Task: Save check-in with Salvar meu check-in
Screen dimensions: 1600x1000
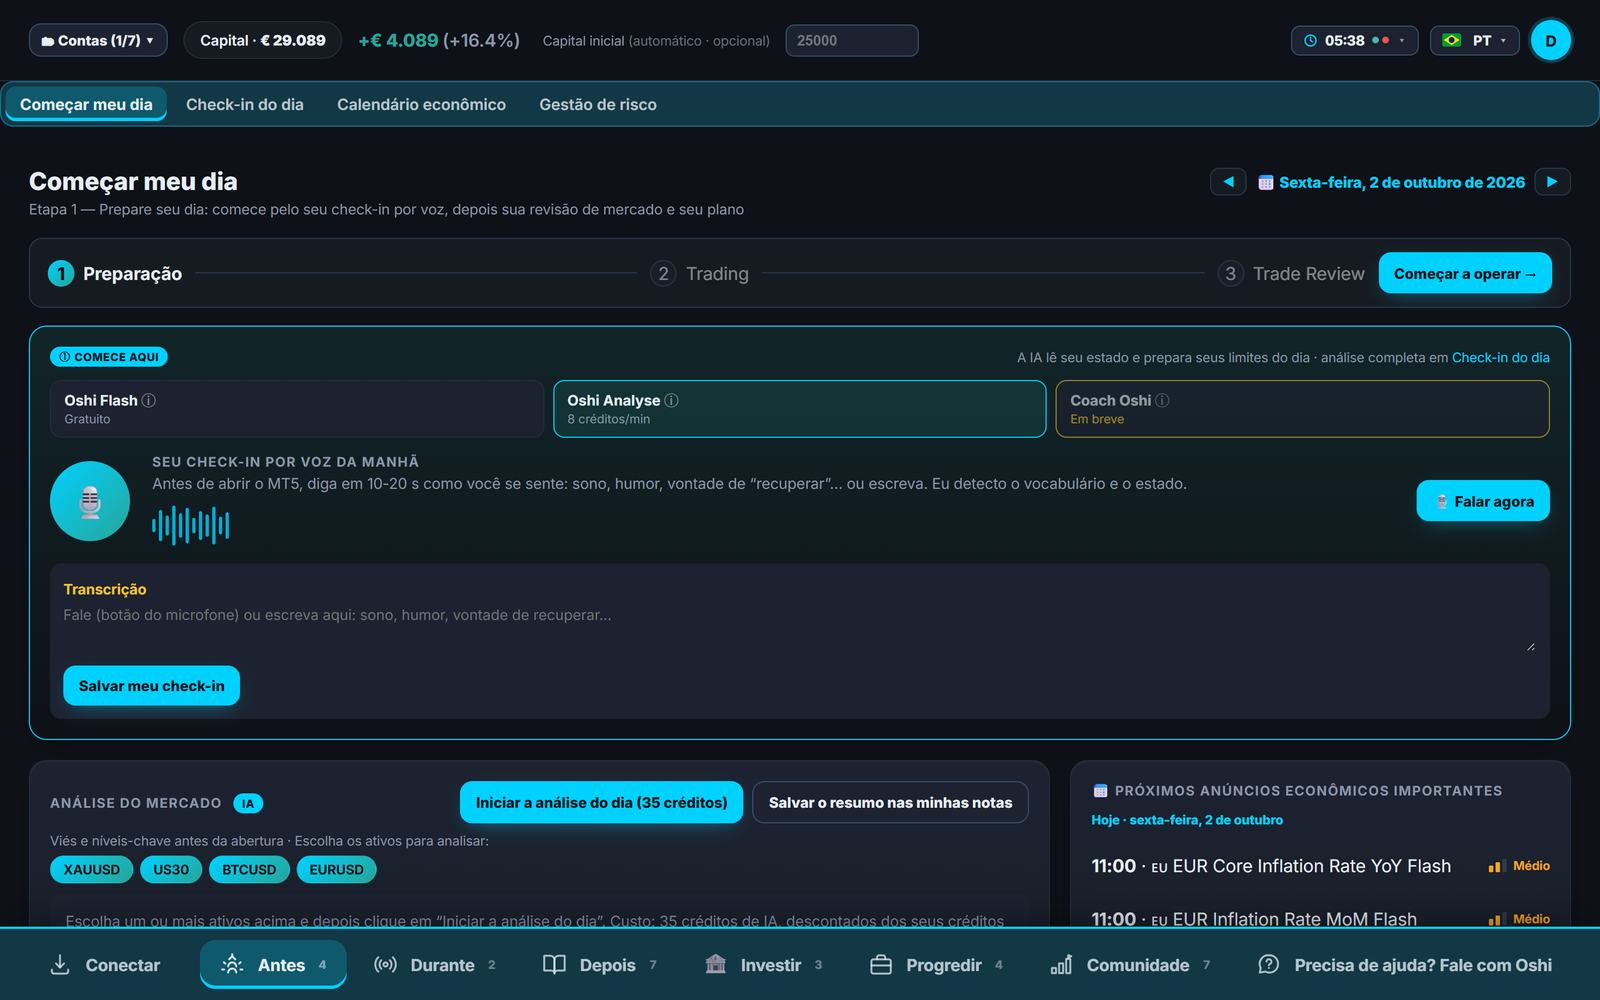Action: click(152, 686)
